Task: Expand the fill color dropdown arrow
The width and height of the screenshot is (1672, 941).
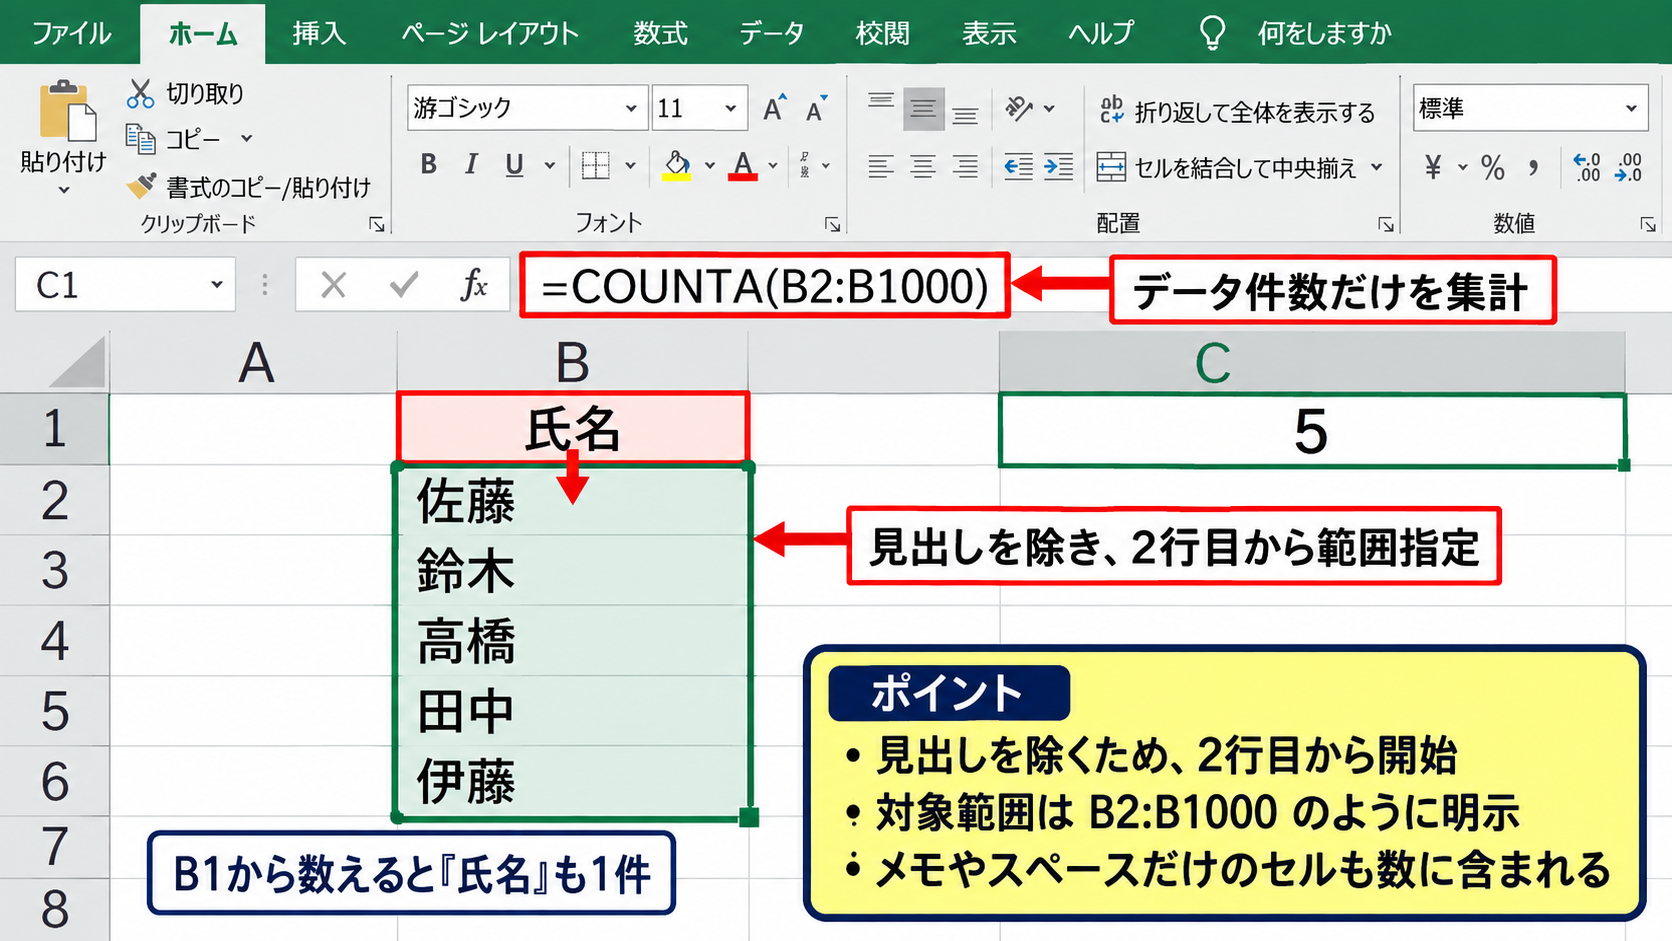Action: pos(710,165)
